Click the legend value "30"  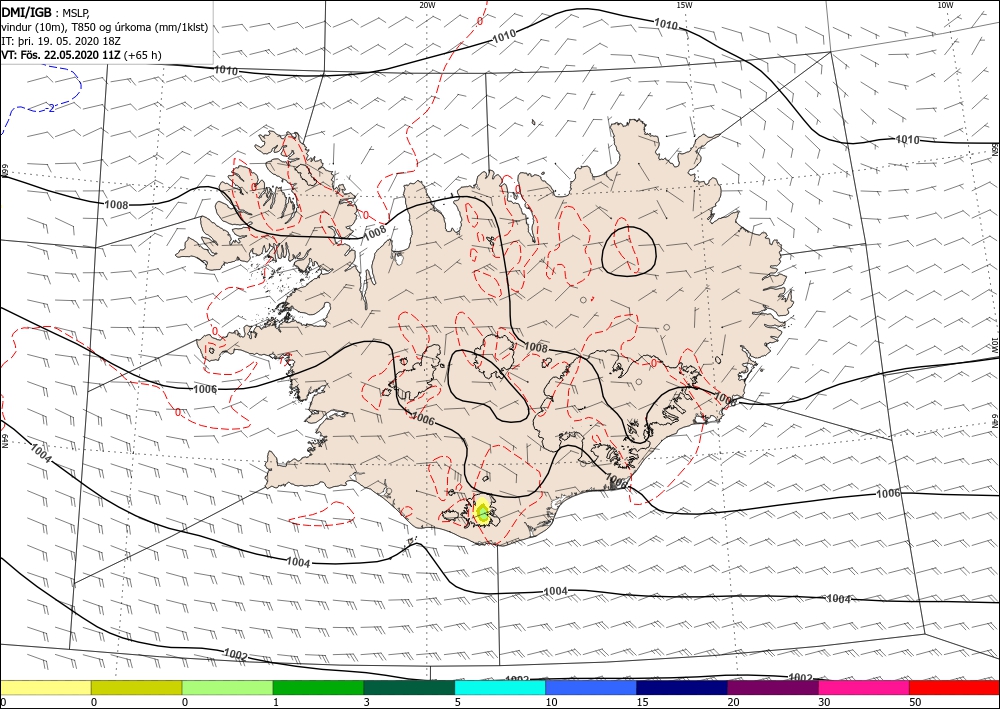point(824,702)
